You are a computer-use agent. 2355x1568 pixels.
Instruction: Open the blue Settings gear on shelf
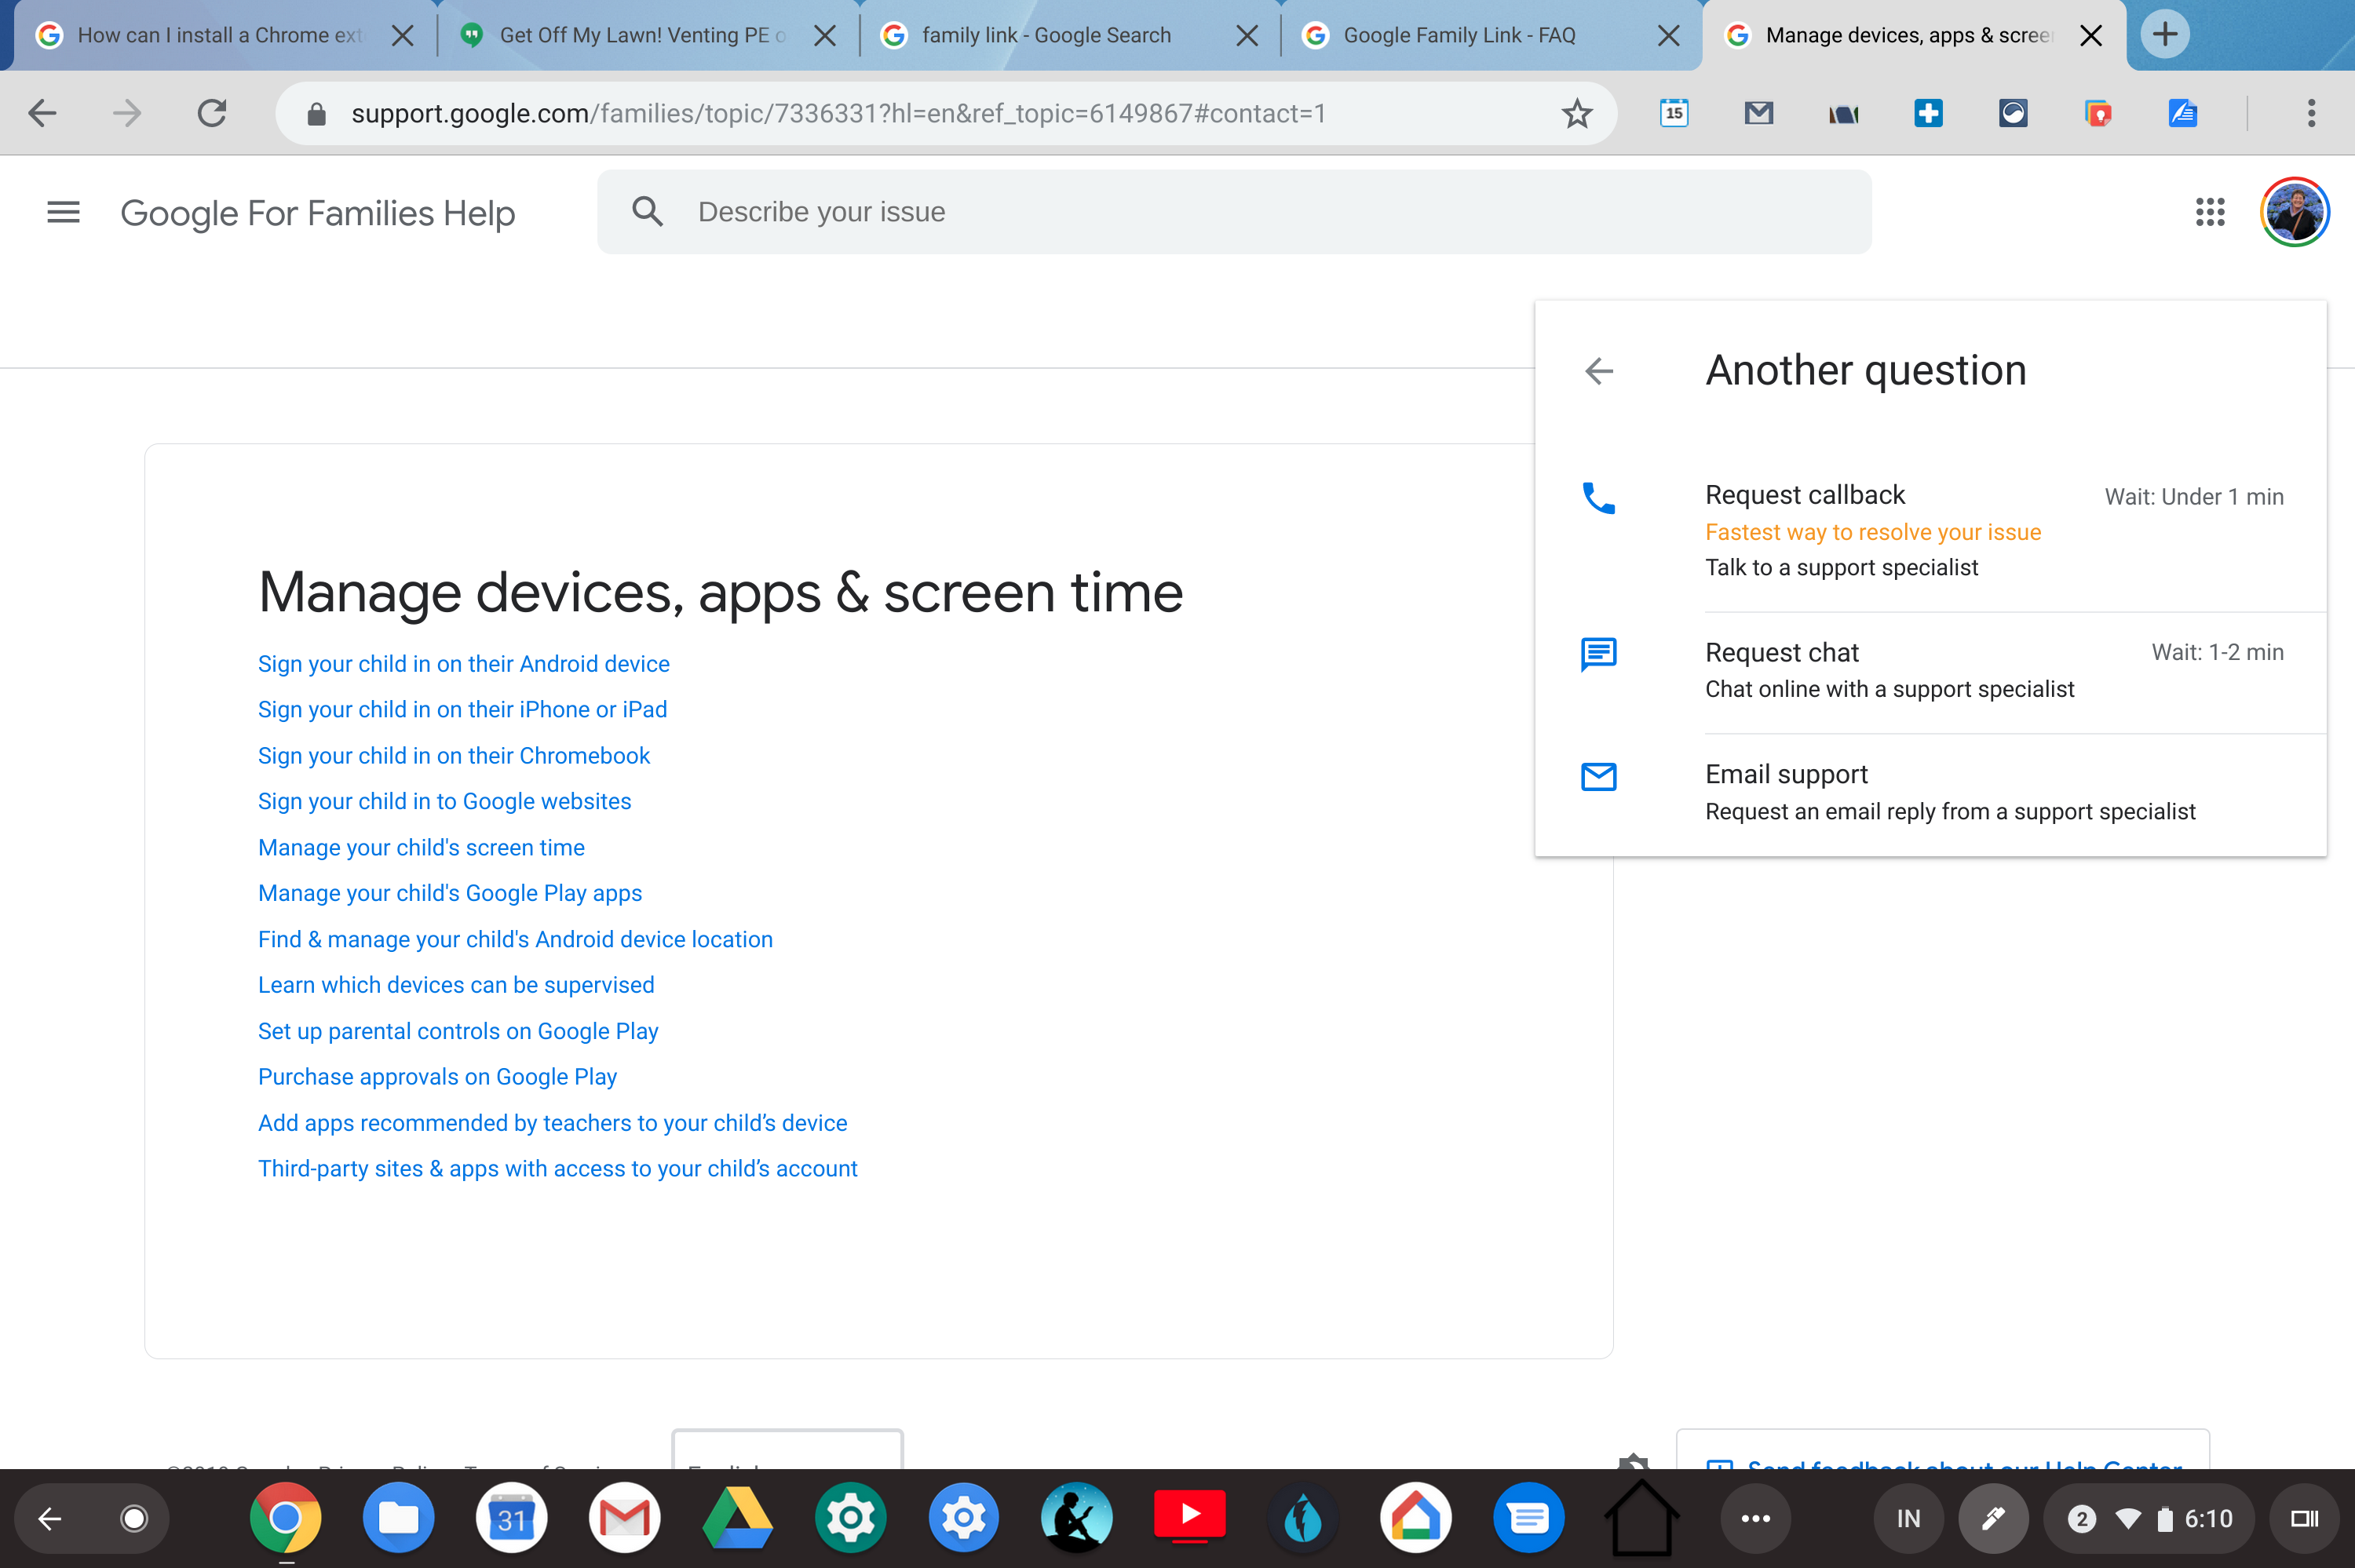(963, 1518)
